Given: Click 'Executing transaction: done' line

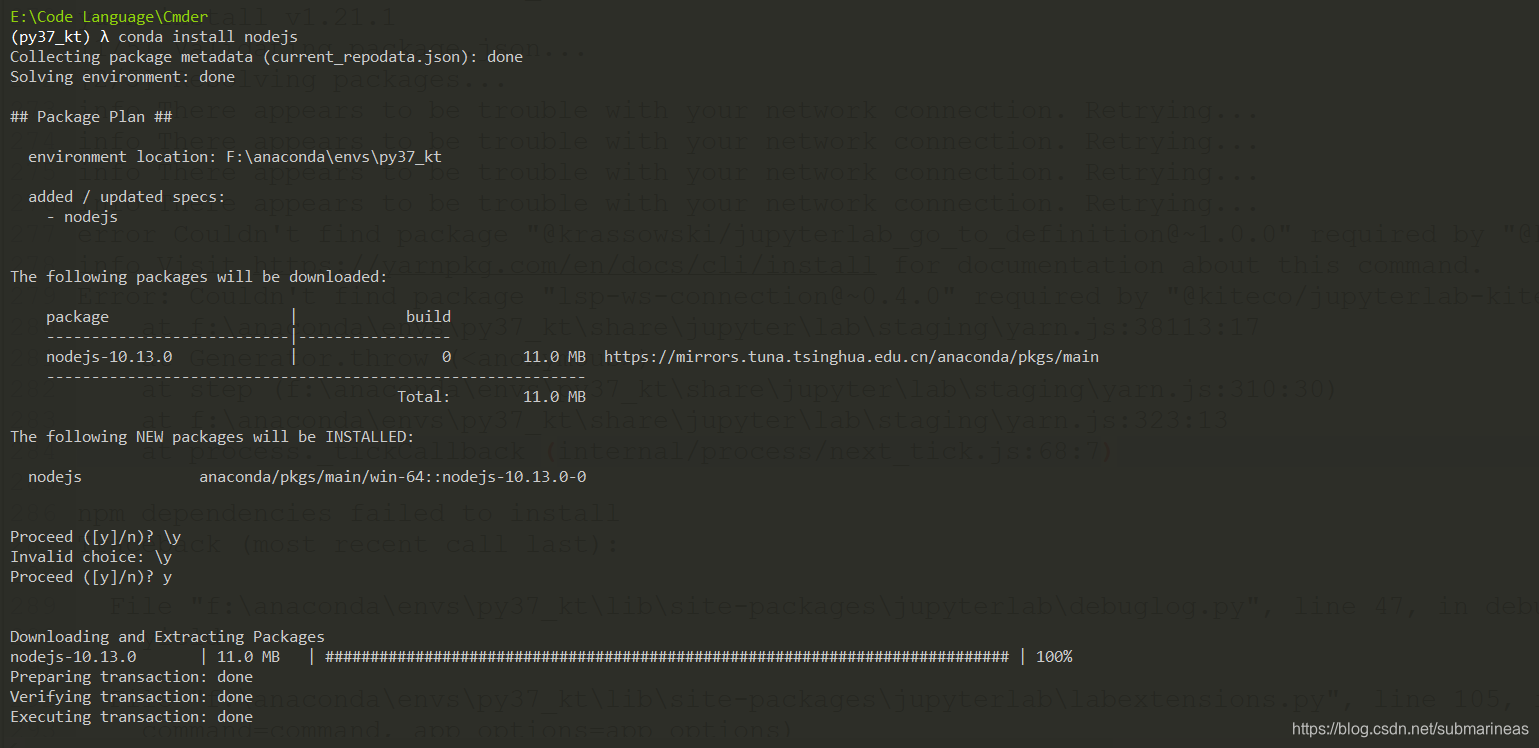Looking at the screenshot, I should [x=131, y=717].
